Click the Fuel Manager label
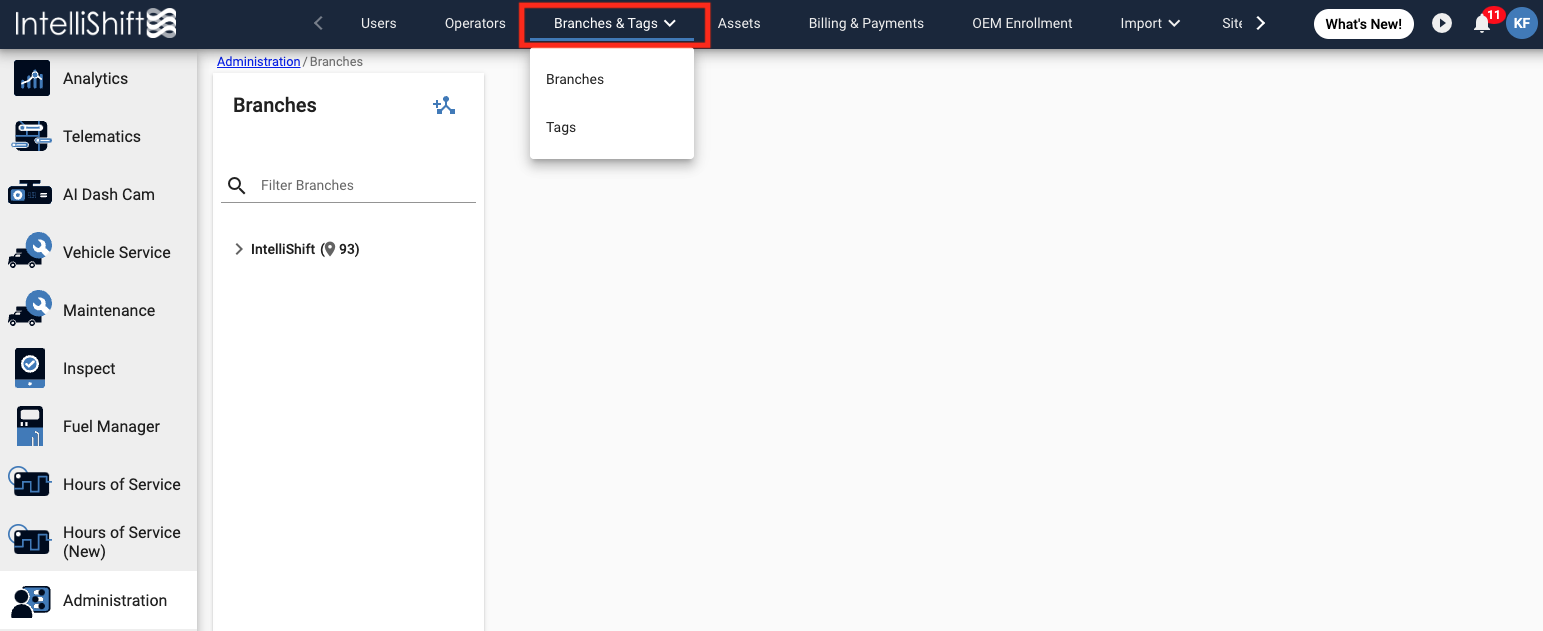1543x631 pixels. tap(111, 426)
